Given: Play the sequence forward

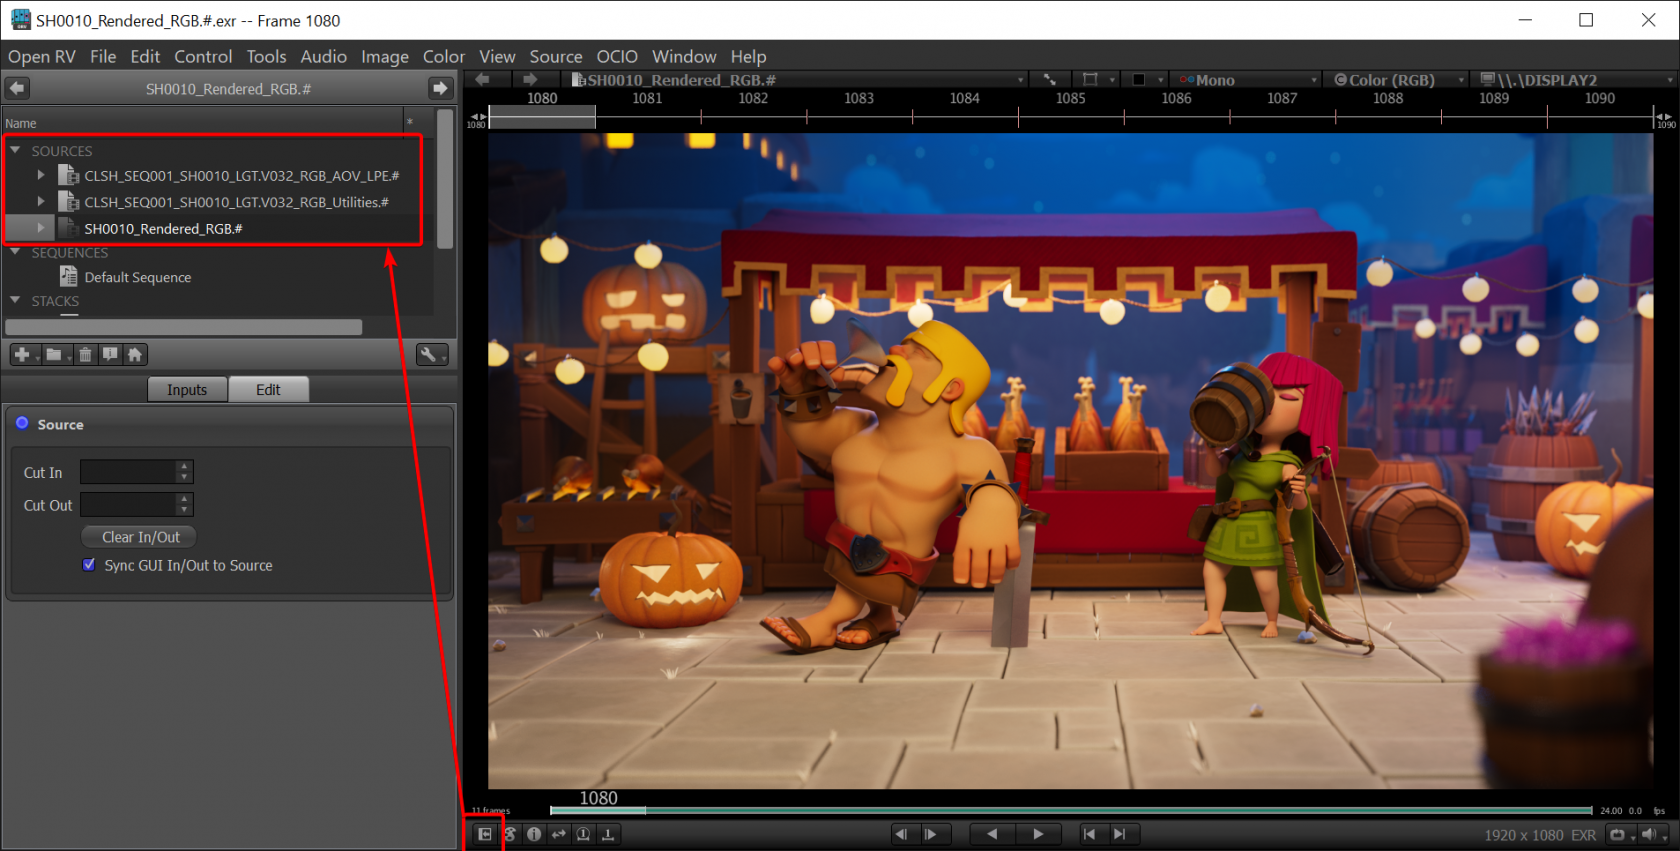Looking at the screenshot, I should pyautogui.click(x=1038, y=834).
